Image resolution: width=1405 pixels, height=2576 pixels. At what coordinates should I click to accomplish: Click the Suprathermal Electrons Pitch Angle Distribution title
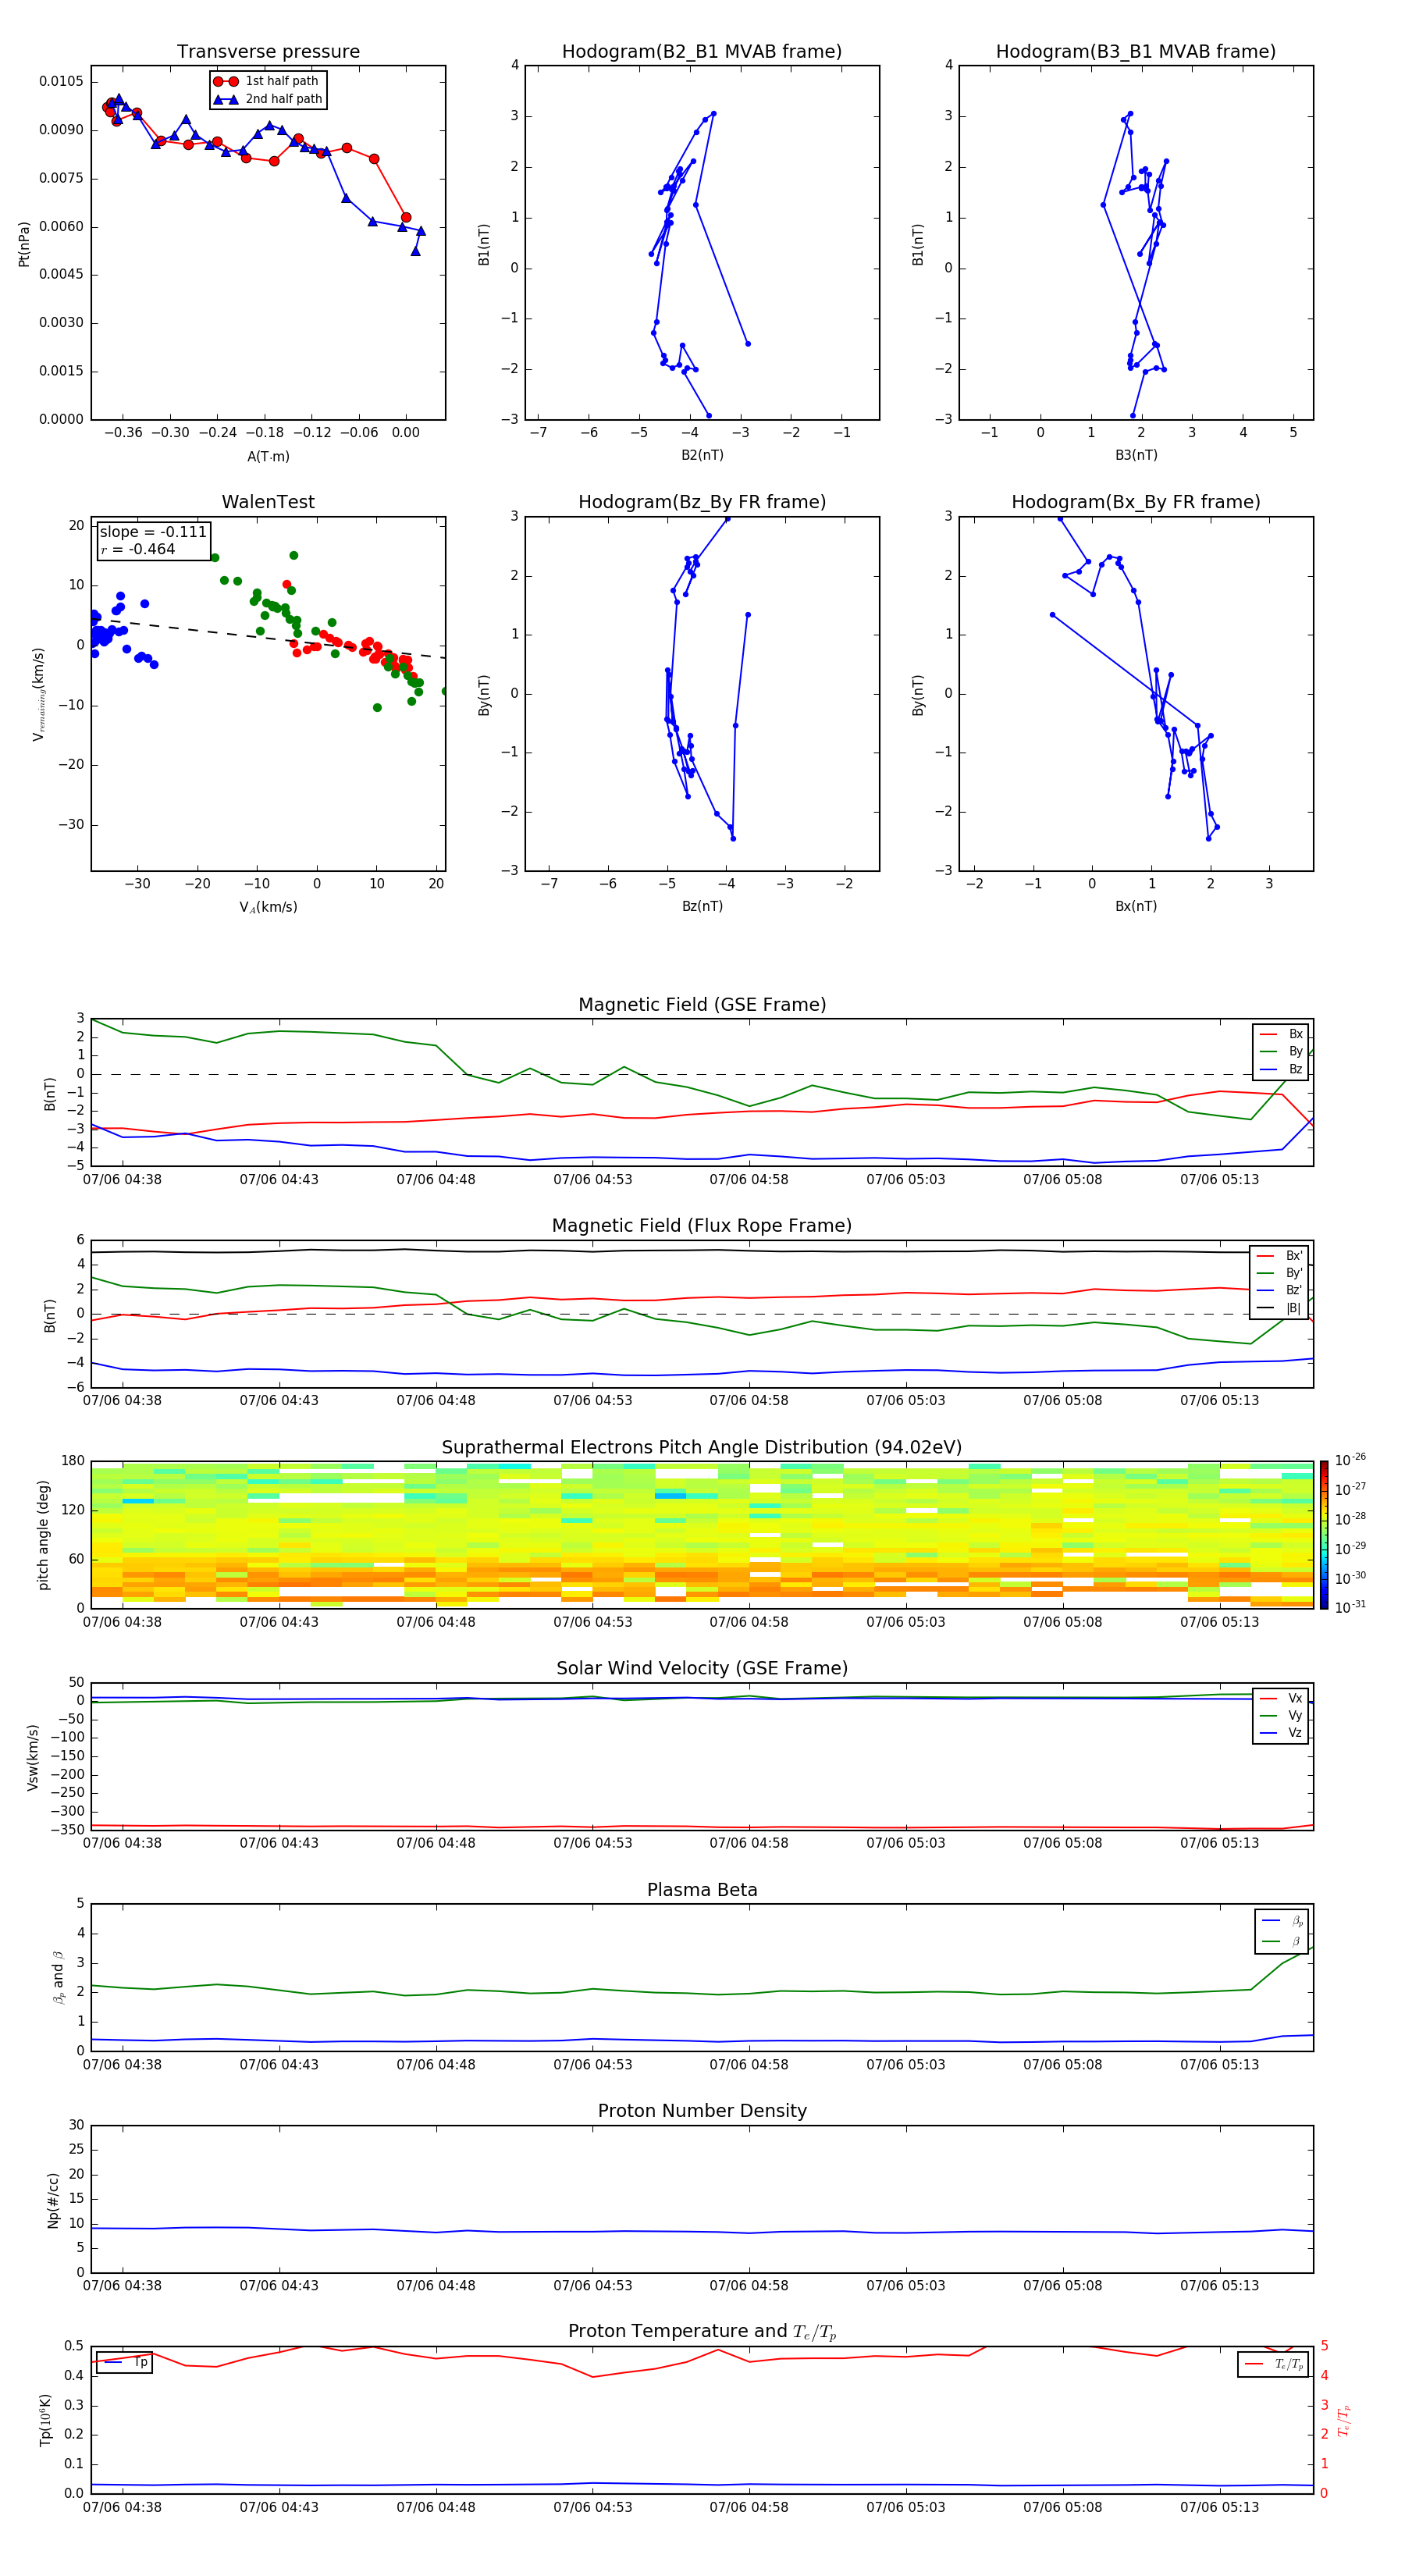[702, 1448]
